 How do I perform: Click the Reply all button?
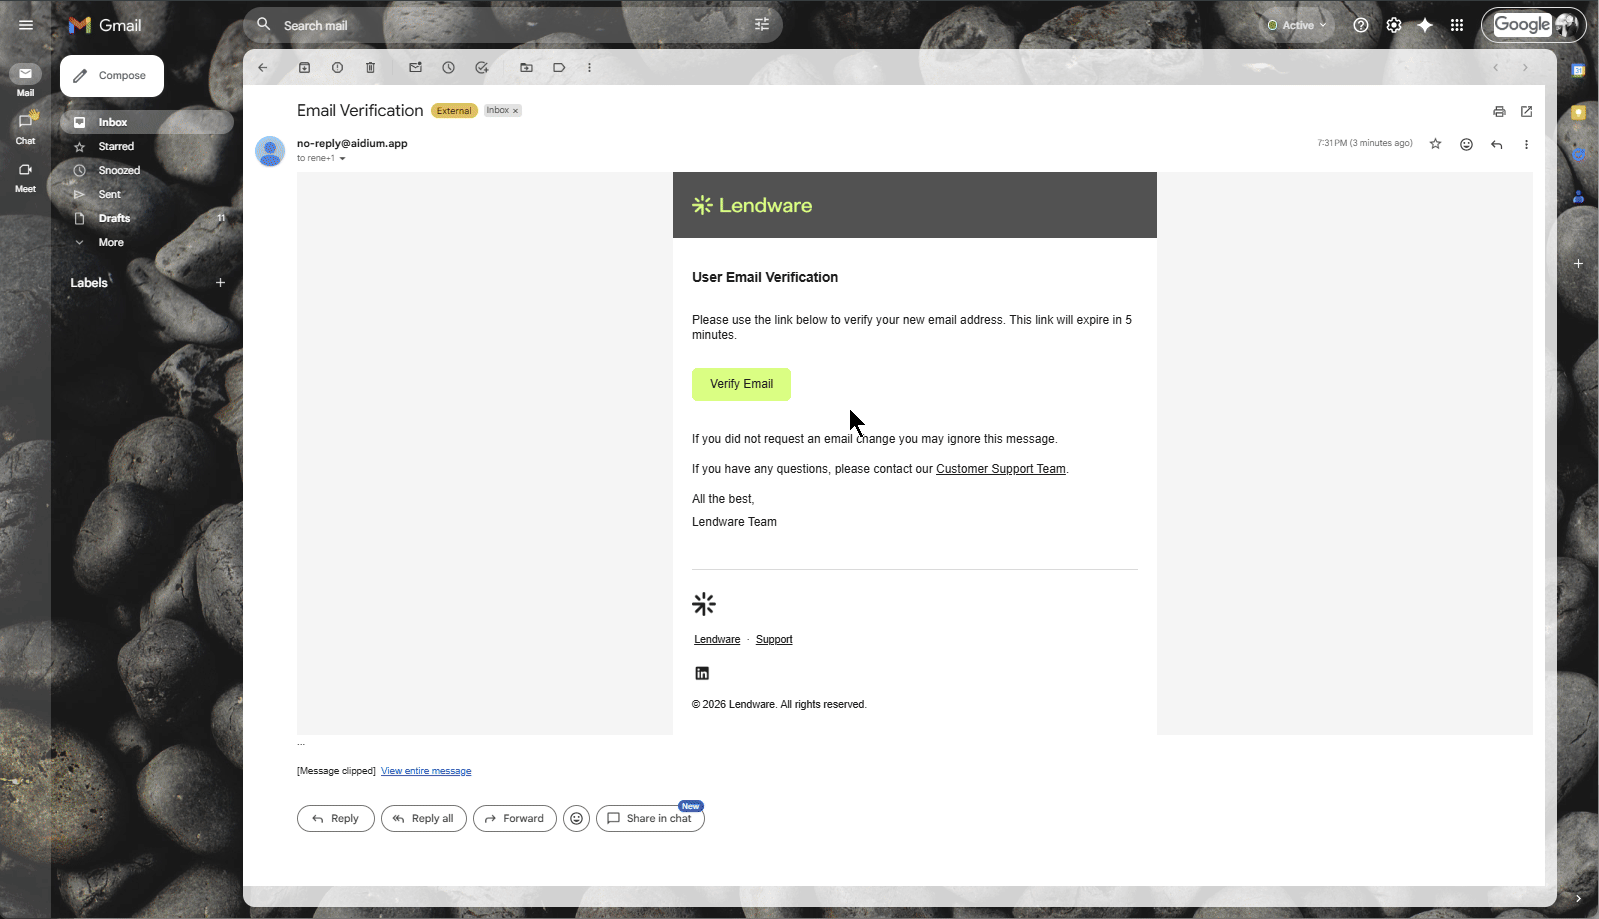pos(423,818)
